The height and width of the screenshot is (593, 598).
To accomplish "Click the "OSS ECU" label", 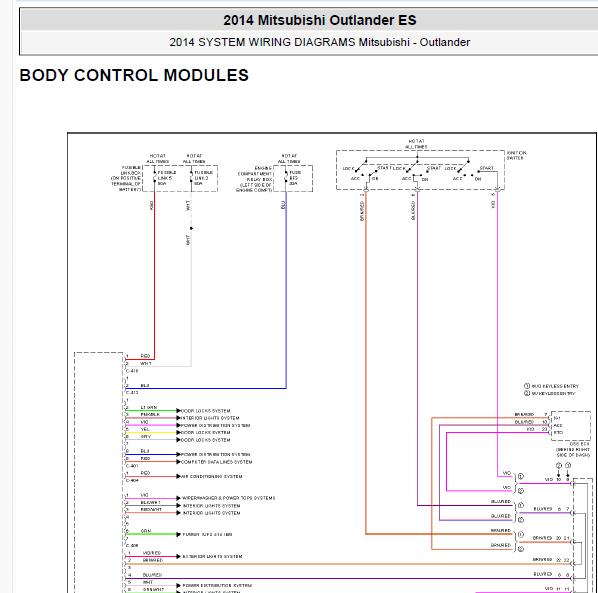I will point(579,444).
